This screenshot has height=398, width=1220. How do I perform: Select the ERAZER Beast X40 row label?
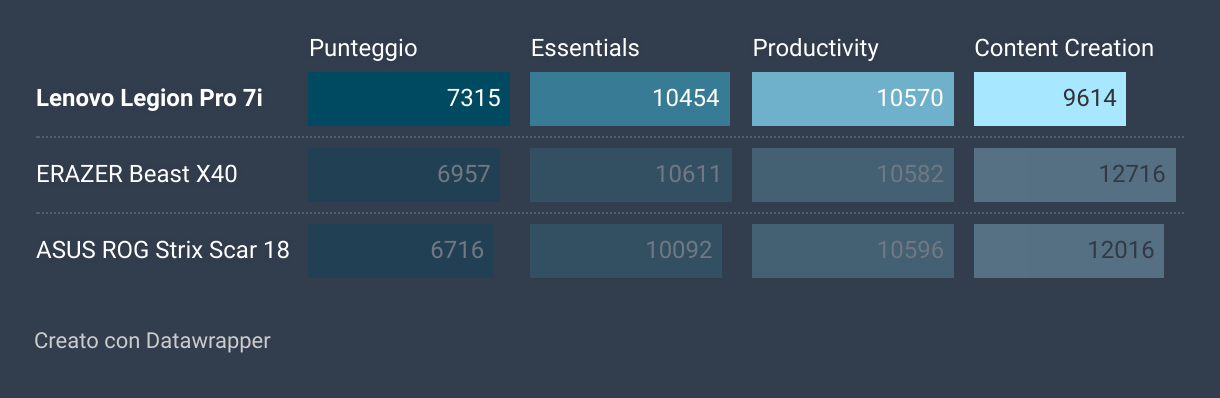(137, 174)
